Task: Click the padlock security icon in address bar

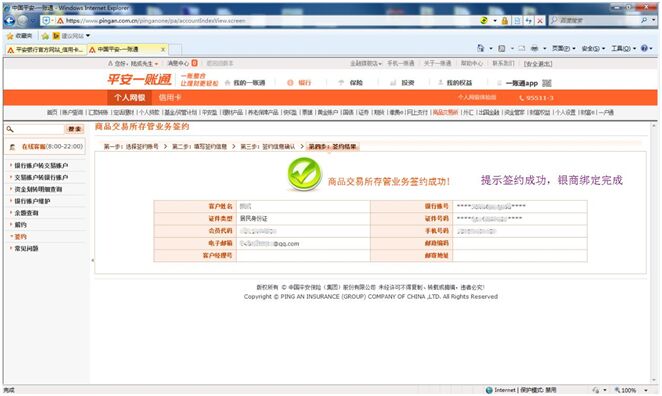Action: pyautogui.click(x=505, y=20)
